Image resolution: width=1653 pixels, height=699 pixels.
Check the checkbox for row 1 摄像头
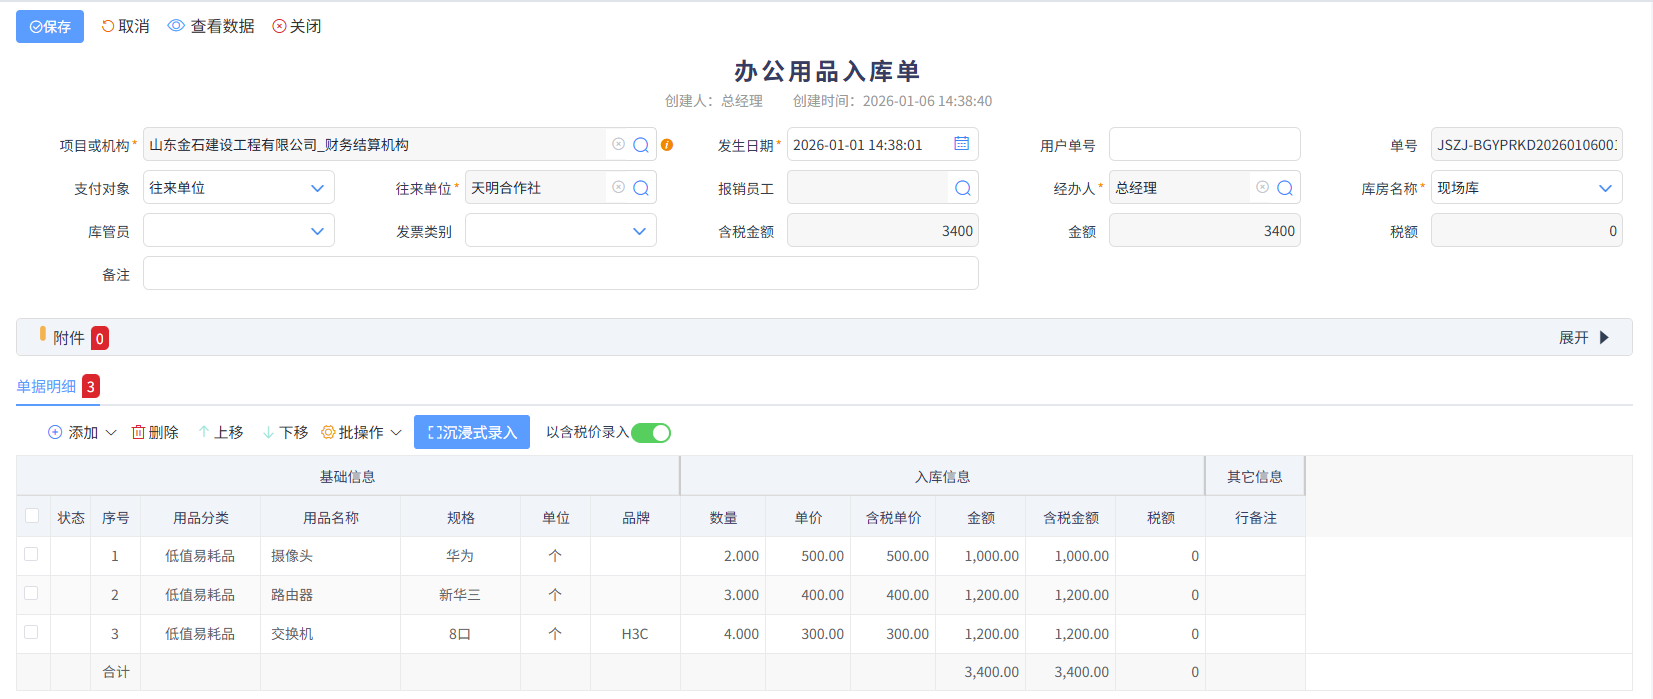31,554
